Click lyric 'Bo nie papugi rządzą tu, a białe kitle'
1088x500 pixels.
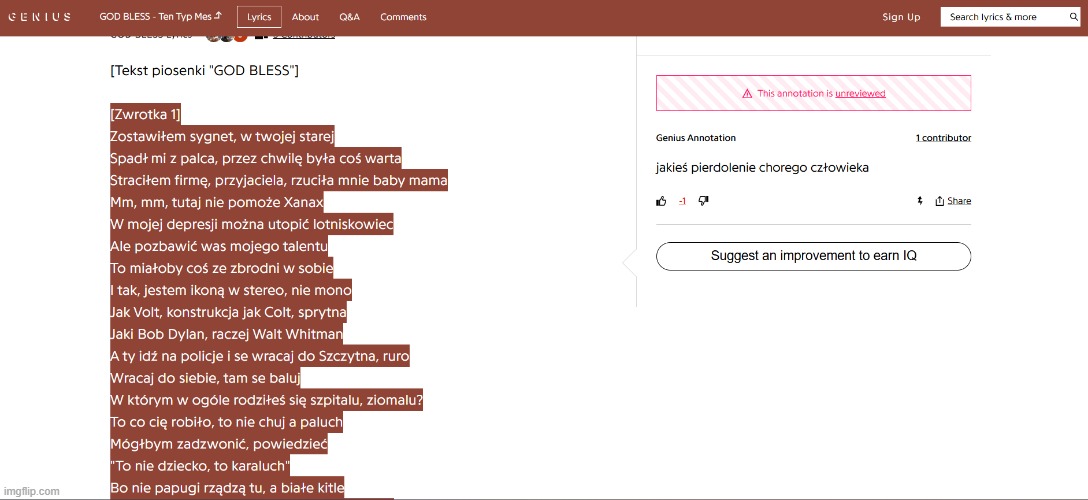coord(227,488)
